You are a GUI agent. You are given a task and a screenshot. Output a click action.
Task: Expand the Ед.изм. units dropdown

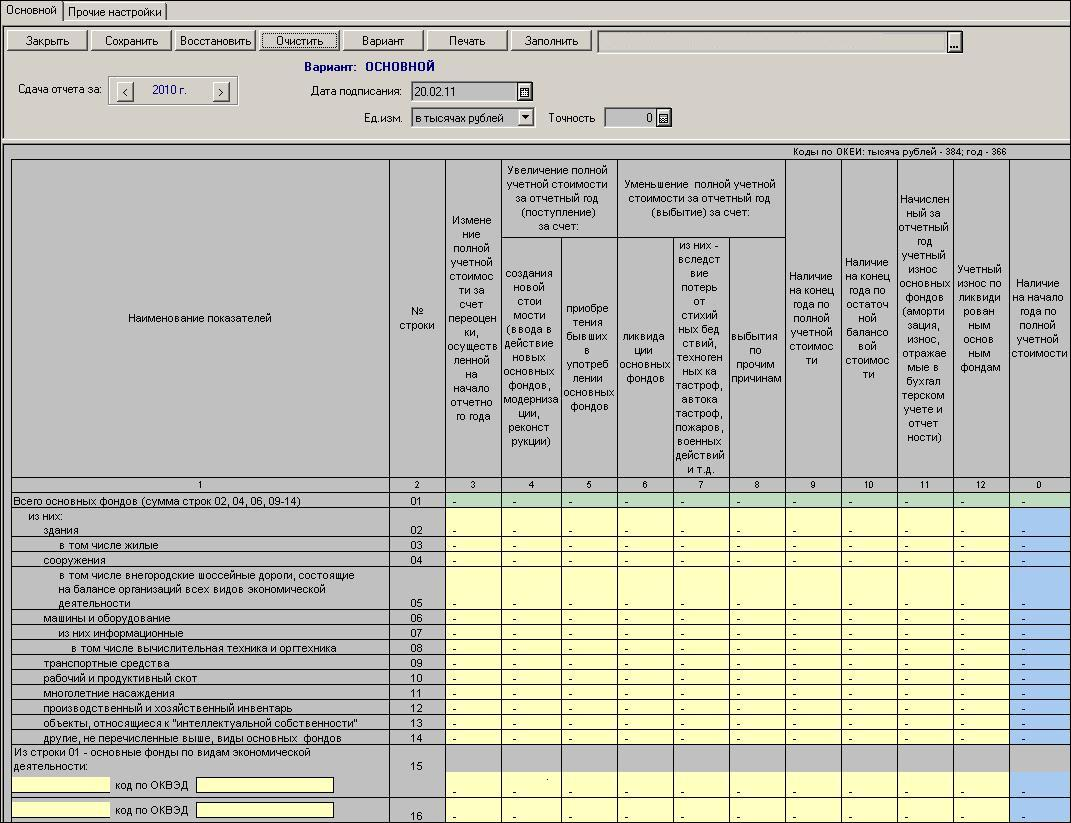525,117
